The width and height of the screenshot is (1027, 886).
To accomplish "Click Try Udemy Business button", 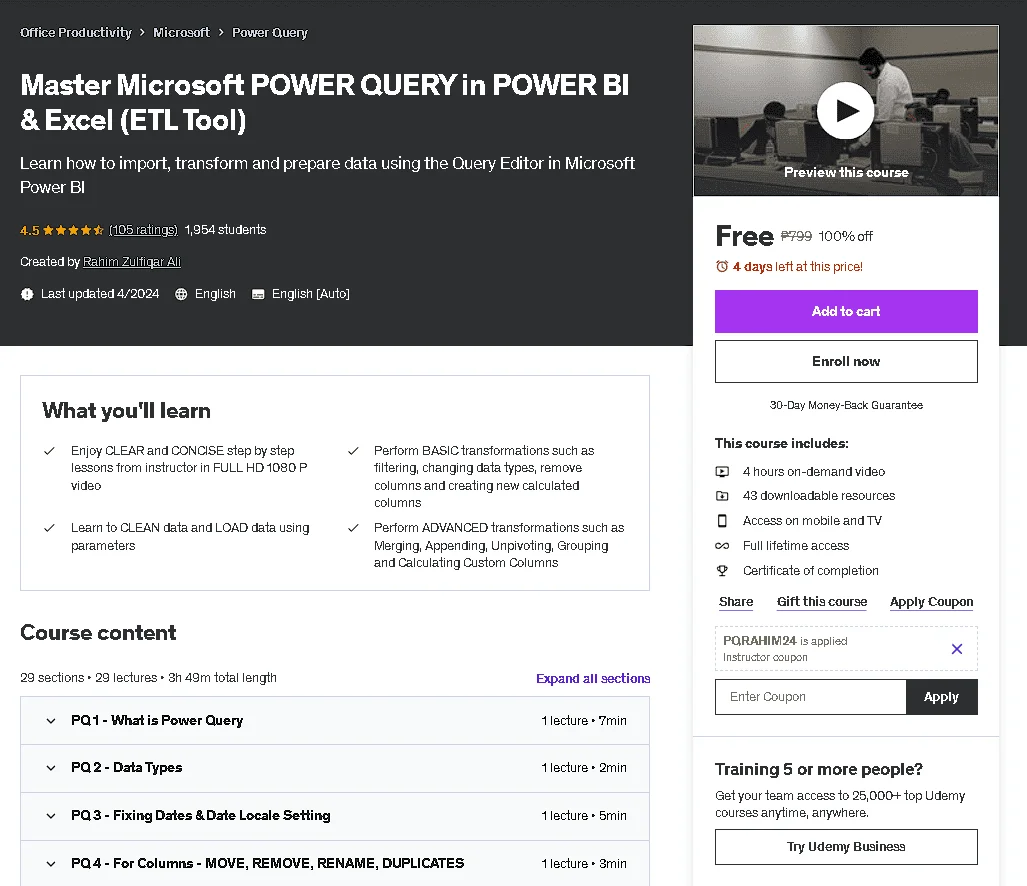I will point(846,847).
